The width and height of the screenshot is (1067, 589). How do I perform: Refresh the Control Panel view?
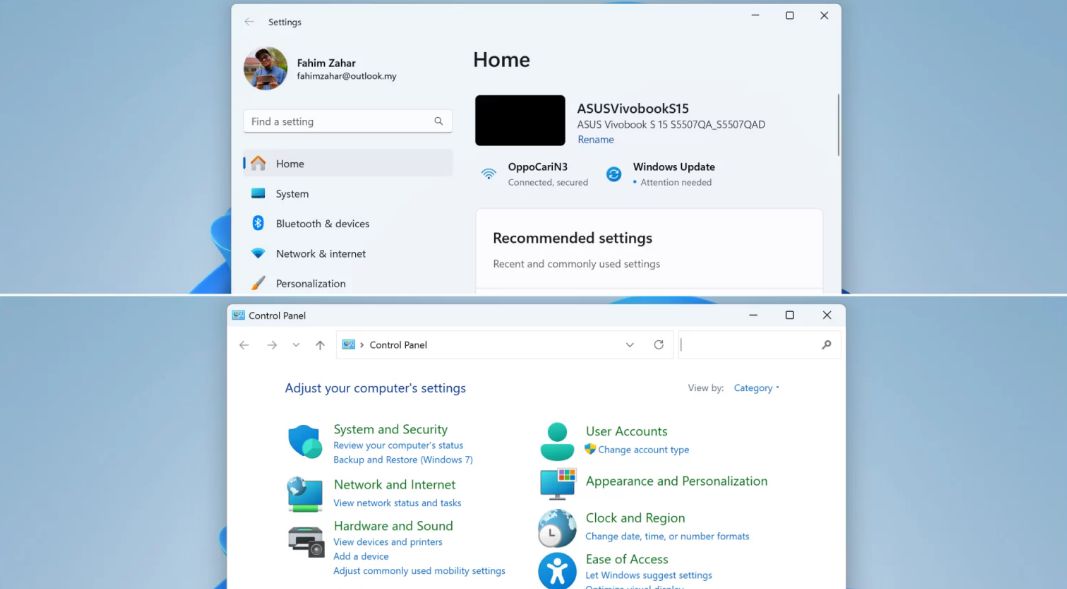[658, 344]
